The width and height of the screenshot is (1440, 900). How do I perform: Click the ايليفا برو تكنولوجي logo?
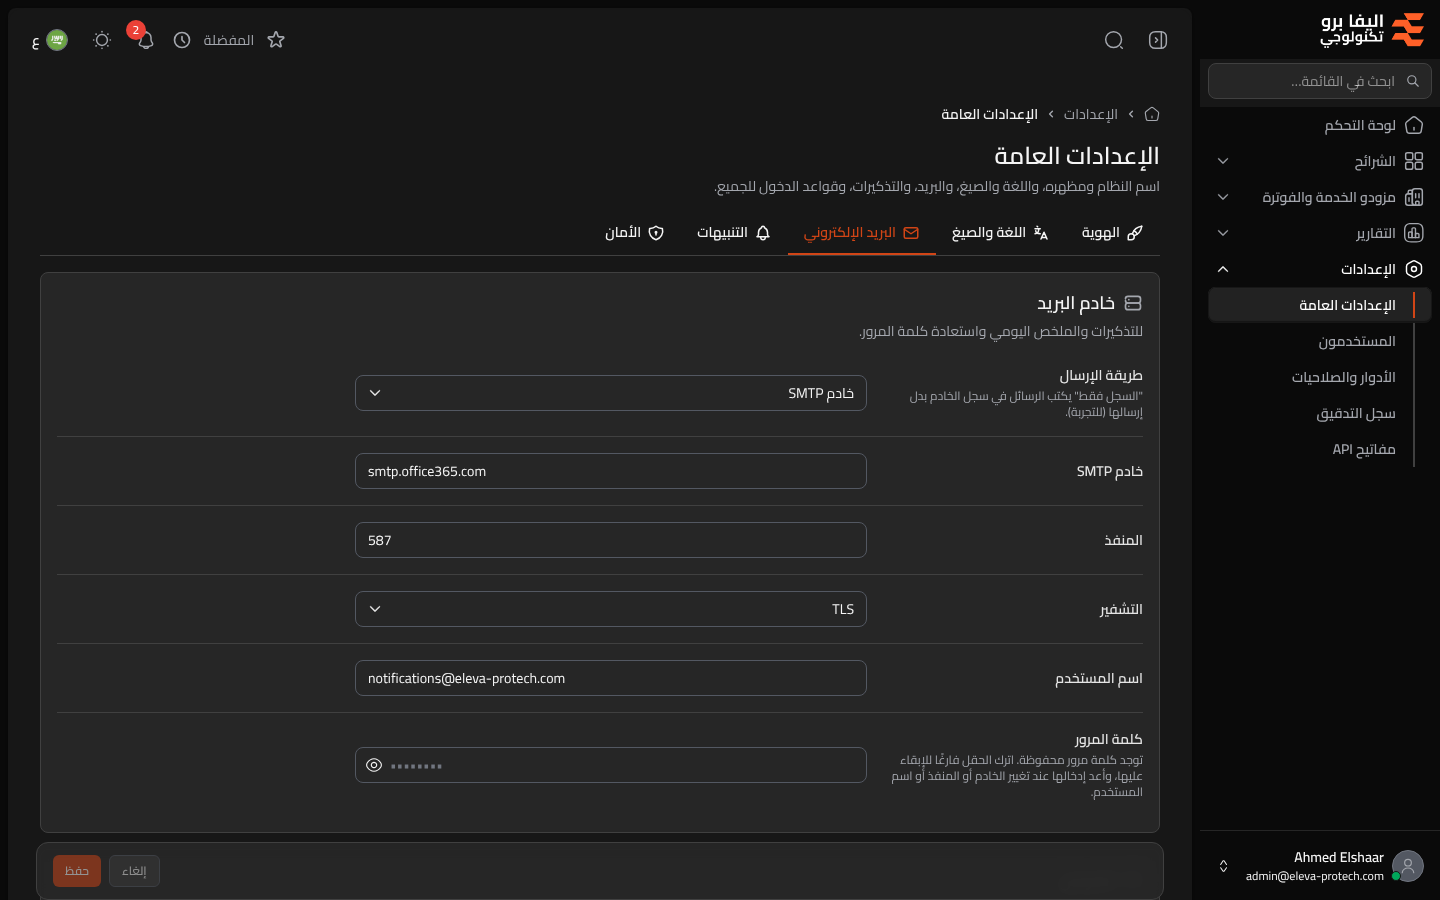click(1372, 30)
